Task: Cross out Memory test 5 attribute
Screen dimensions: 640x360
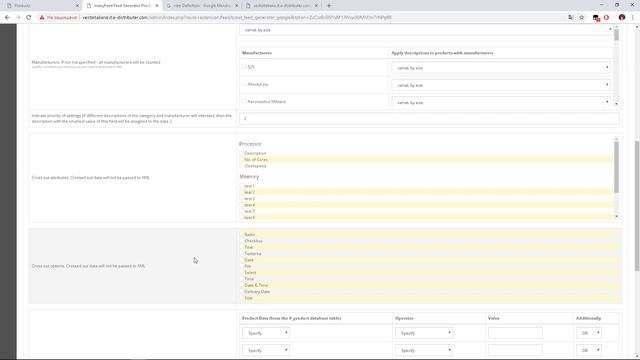Action: 242,211
